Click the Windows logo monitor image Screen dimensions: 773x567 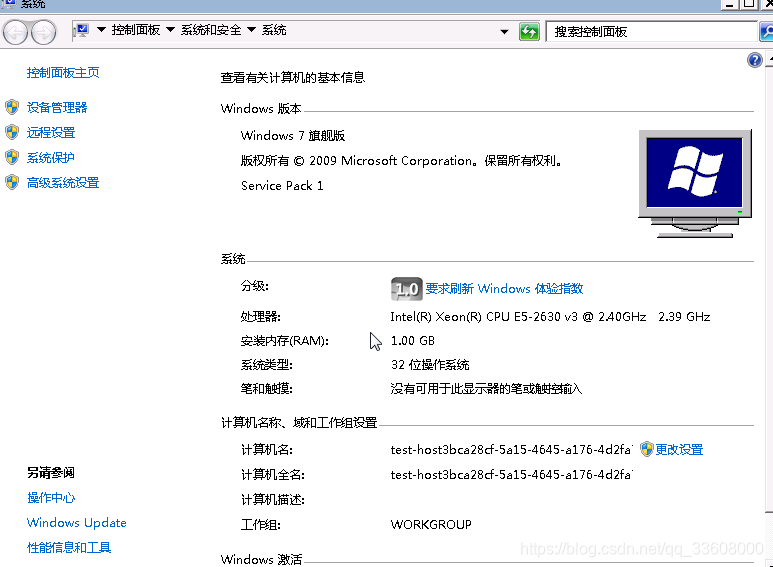pos(695,183)
